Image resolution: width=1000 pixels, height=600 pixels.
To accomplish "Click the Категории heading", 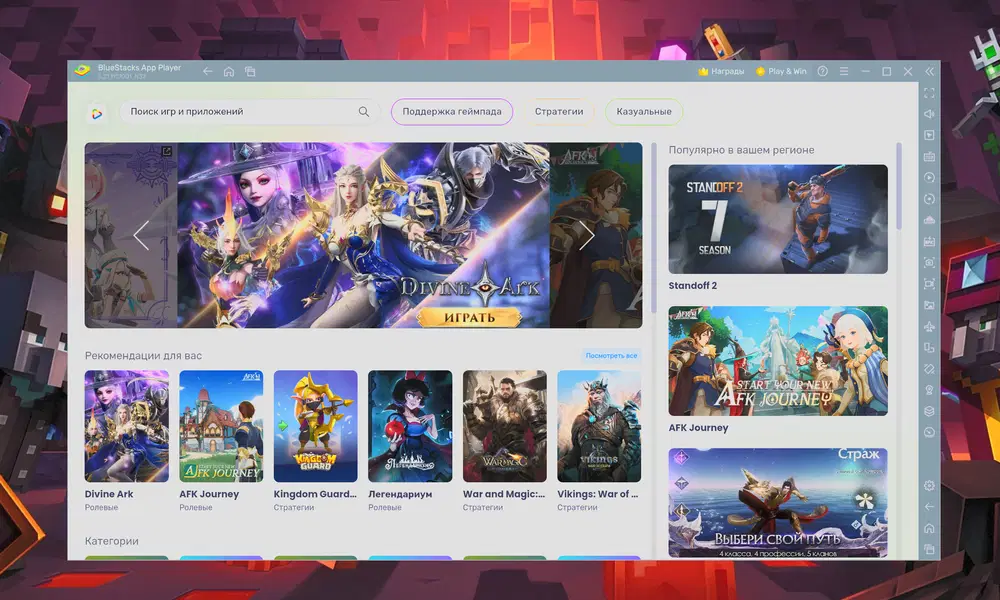I will point(112,541).
